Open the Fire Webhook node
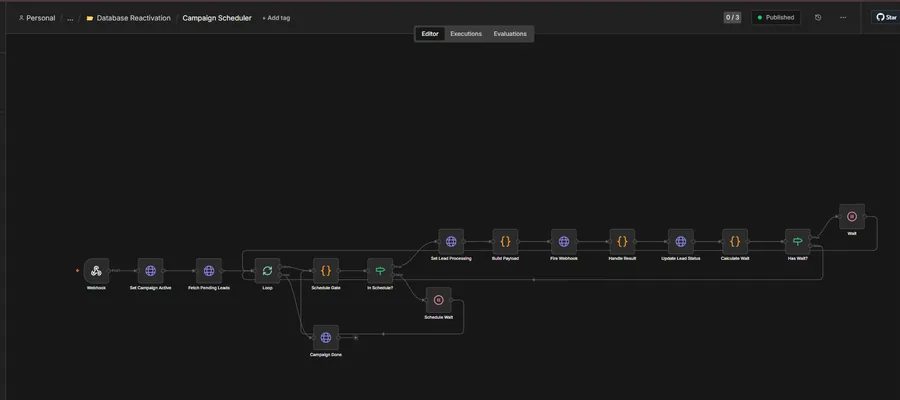 pos(564,242)
